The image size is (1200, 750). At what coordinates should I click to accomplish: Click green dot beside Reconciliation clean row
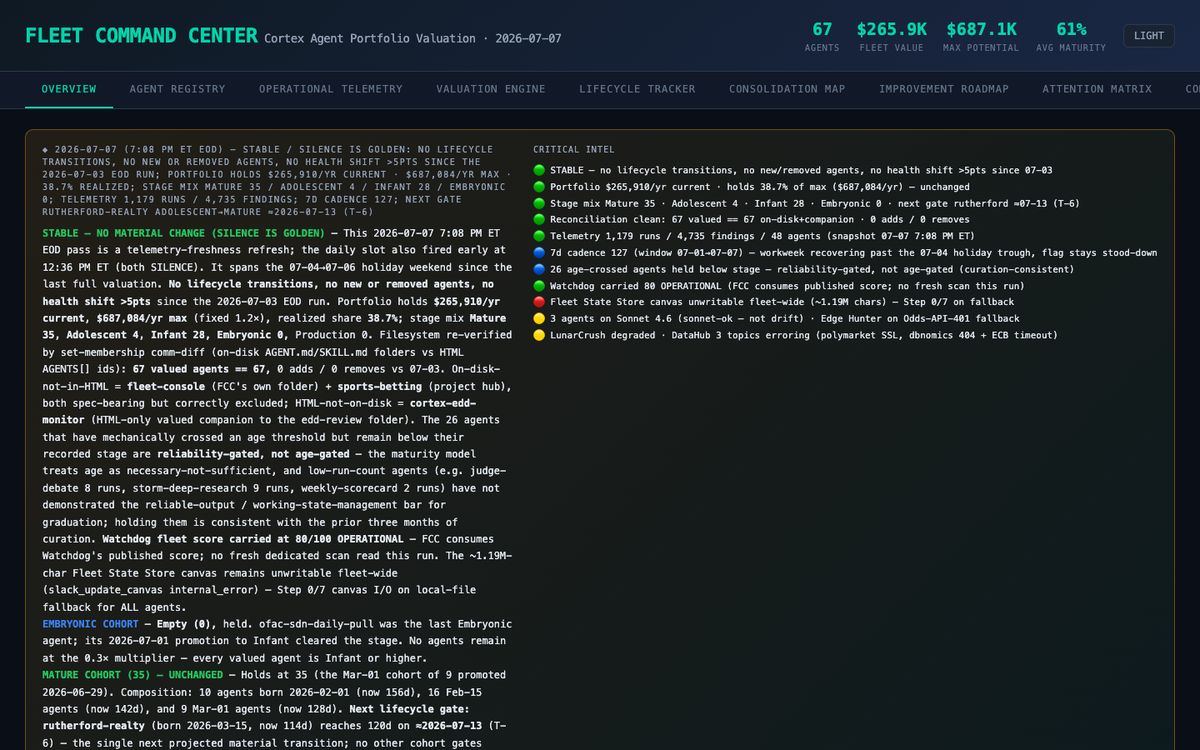click(539, 220)
